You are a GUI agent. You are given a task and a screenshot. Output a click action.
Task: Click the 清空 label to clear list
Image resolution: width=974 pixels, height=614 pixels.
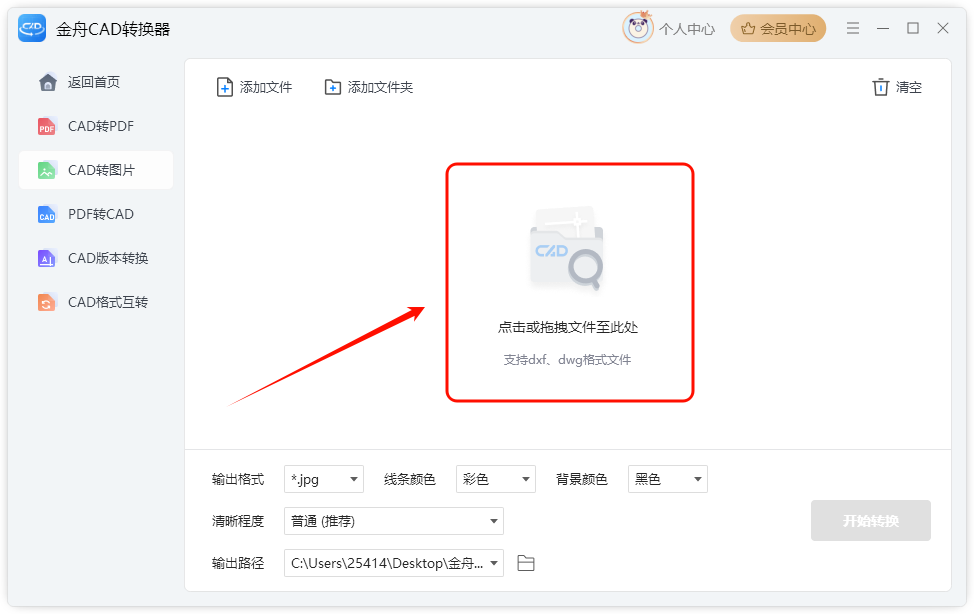[x=909, y=87]
